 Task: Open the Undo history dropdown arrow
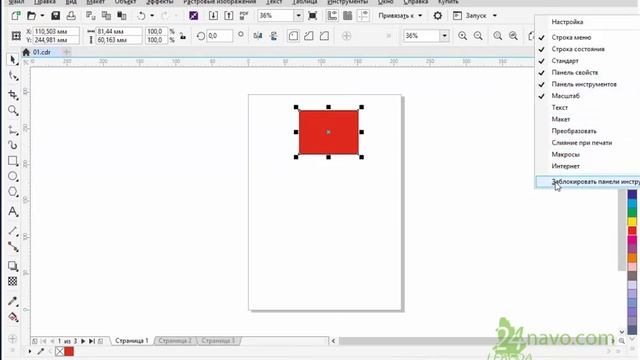coord(152,16)
